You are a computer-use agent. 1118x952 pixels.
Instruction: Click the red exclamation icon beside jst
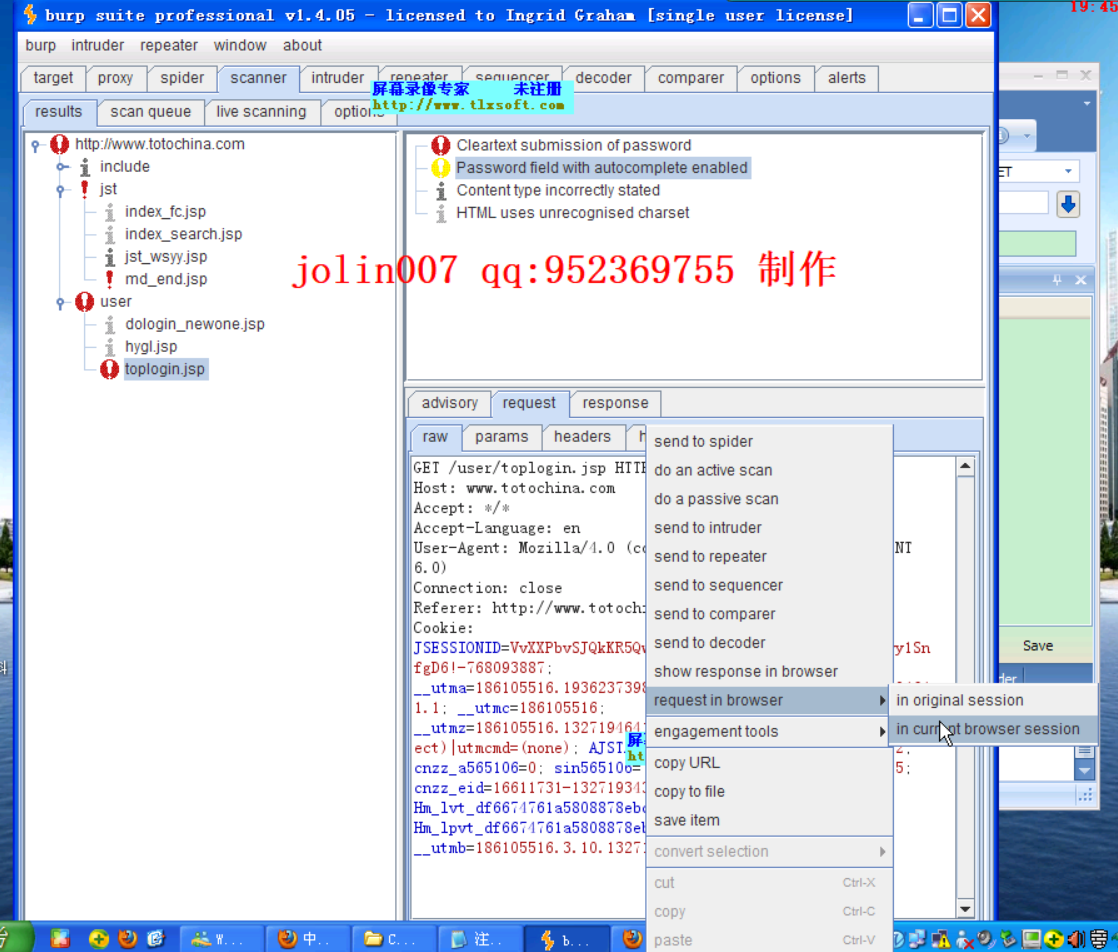coord(85,189)
